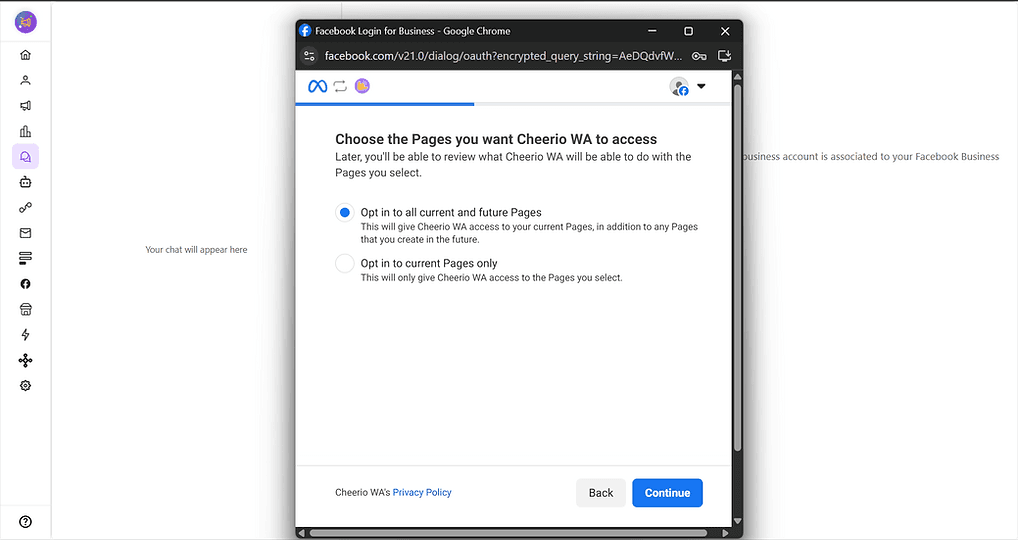
Task: Open the Chatbot robot icon in sidebar
Action: point(25,182)
